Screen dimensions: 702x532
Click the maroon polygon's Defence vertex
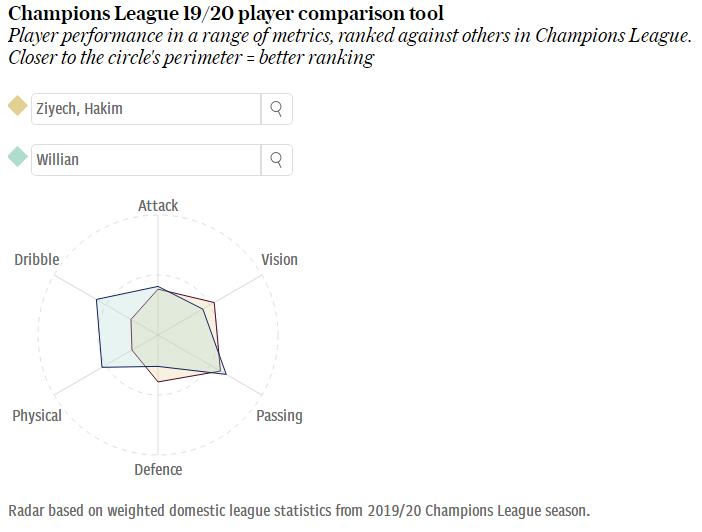158,382
